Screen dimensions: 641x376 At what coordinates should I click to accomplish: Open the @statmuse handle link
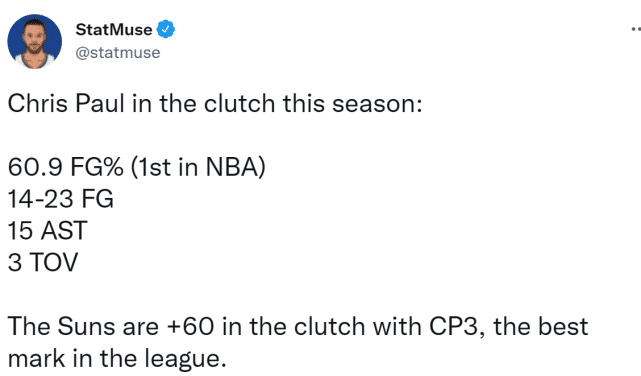118,53
